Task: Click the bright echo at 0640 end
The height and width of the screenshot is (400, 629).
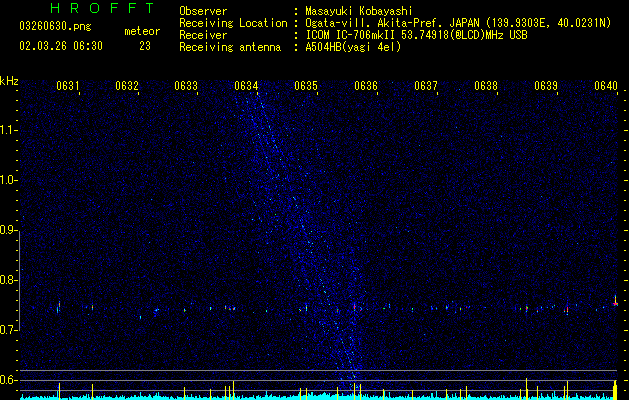Action: tap(615, 302)
